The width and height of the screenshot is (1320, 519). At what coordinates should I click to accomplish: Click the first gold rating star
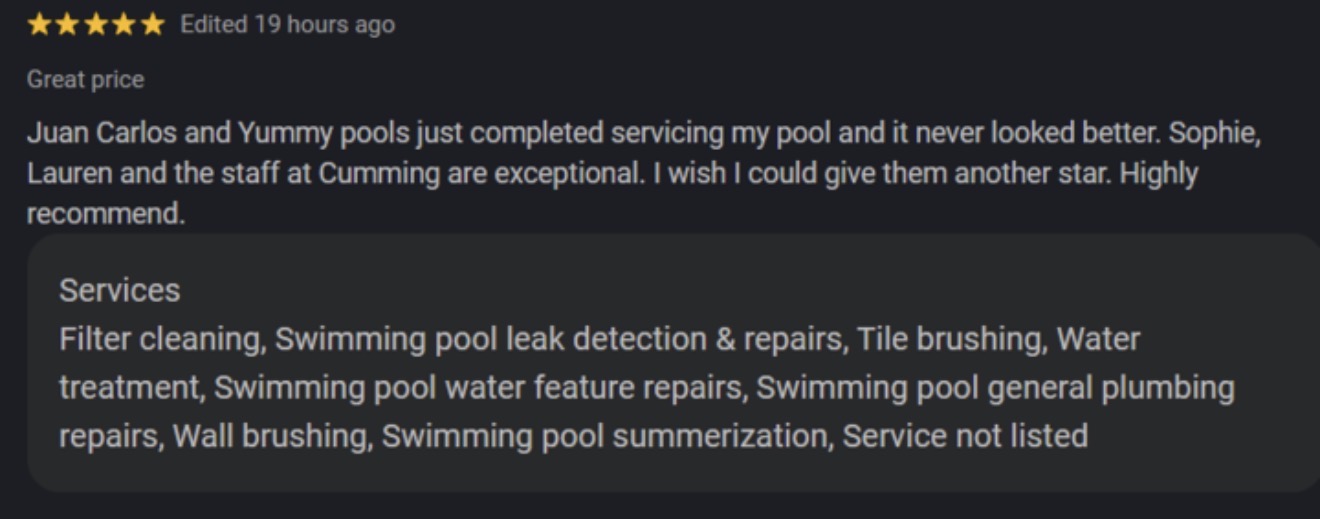click(x=40, y=25)
